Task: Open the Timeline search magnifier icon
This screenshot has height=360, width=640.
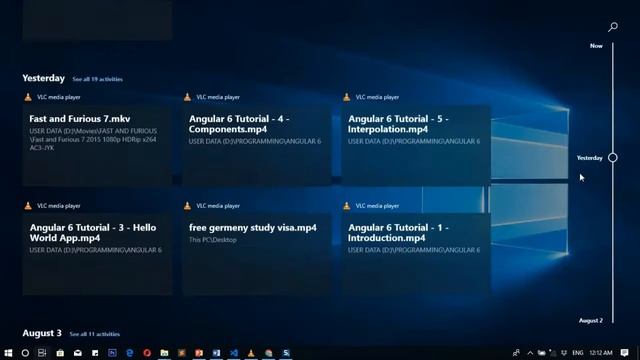Action: coord(613,27)
